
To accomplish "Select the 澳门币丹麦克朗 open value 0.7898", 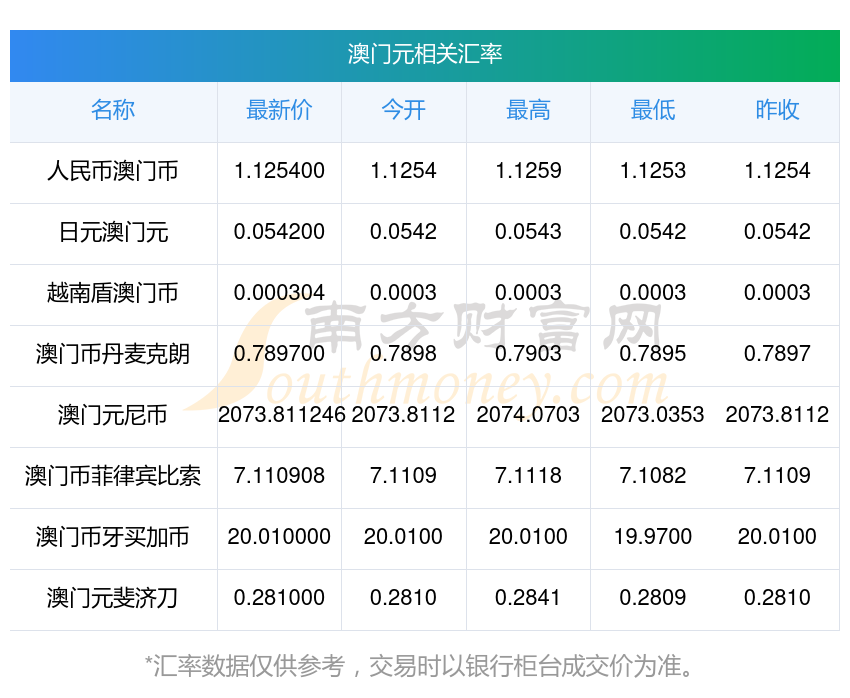I will pyautogui.click(x=403, y=354).
